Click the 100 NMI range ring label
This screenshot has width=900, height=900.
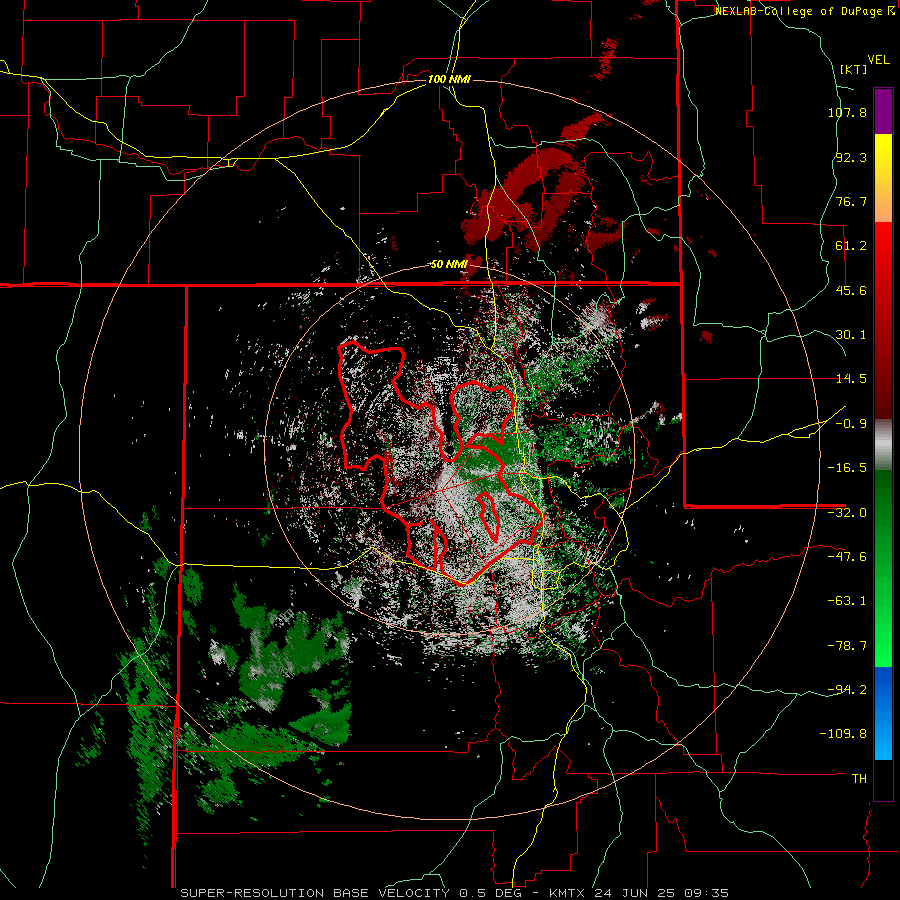pos(449,79)
